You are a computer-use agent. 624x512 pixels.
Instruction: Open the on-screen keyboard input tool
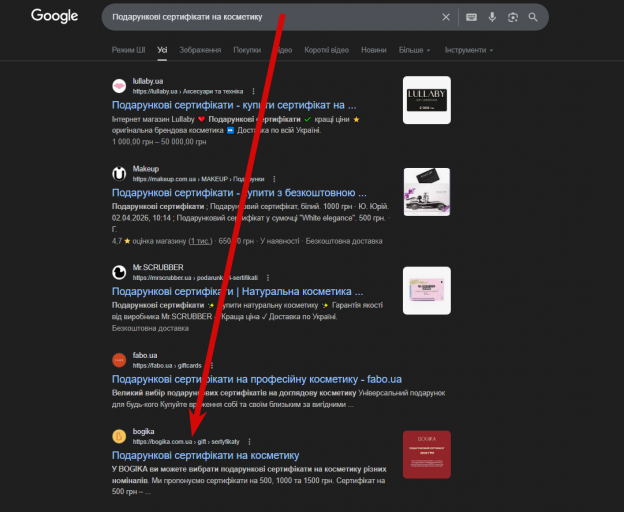471,17
